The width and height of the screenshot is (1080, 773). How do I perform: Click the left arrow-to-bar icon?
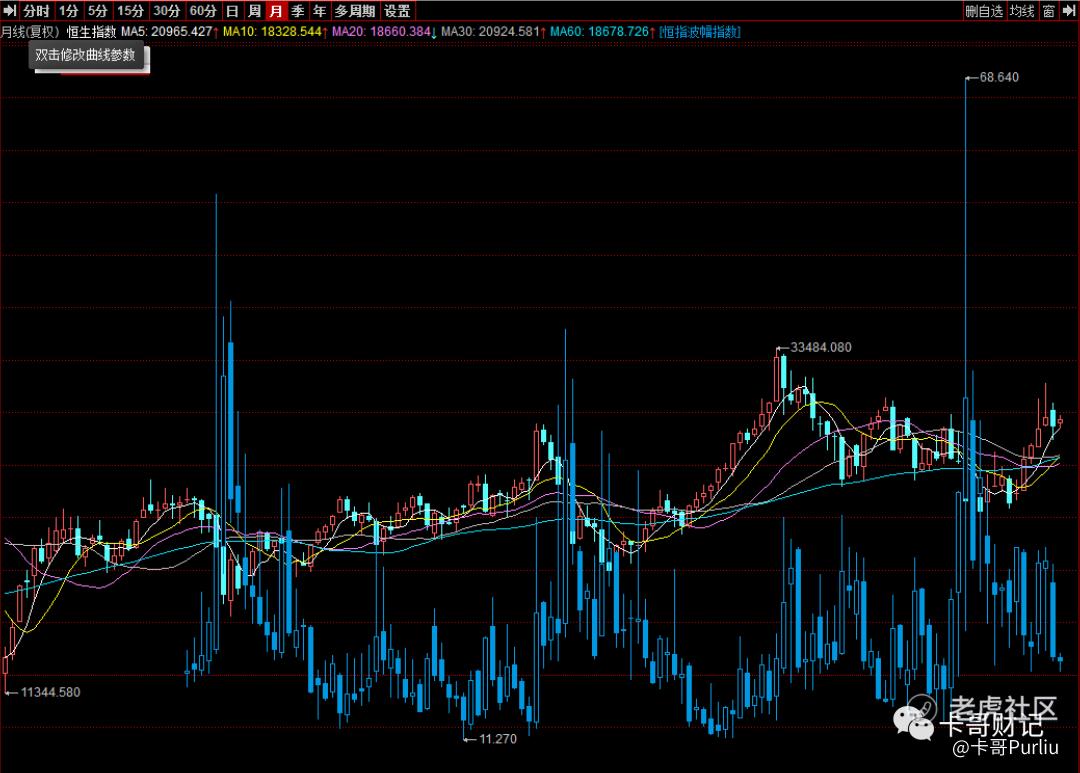point(10,10)
